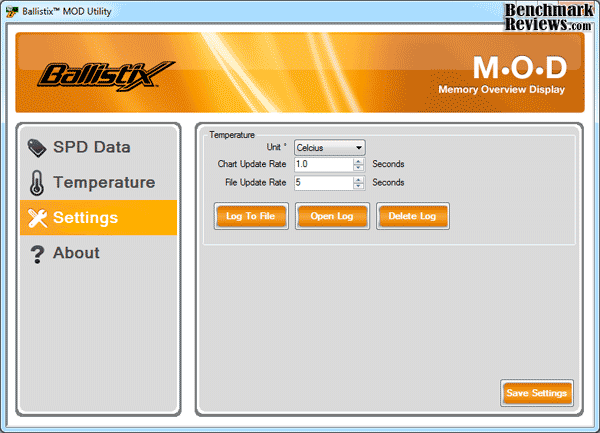Image resolution: width=600 pixels, height=433 pixels.
Task: Click the Ballistix MOD Utility window title
Action: click(x=67, y=11)
